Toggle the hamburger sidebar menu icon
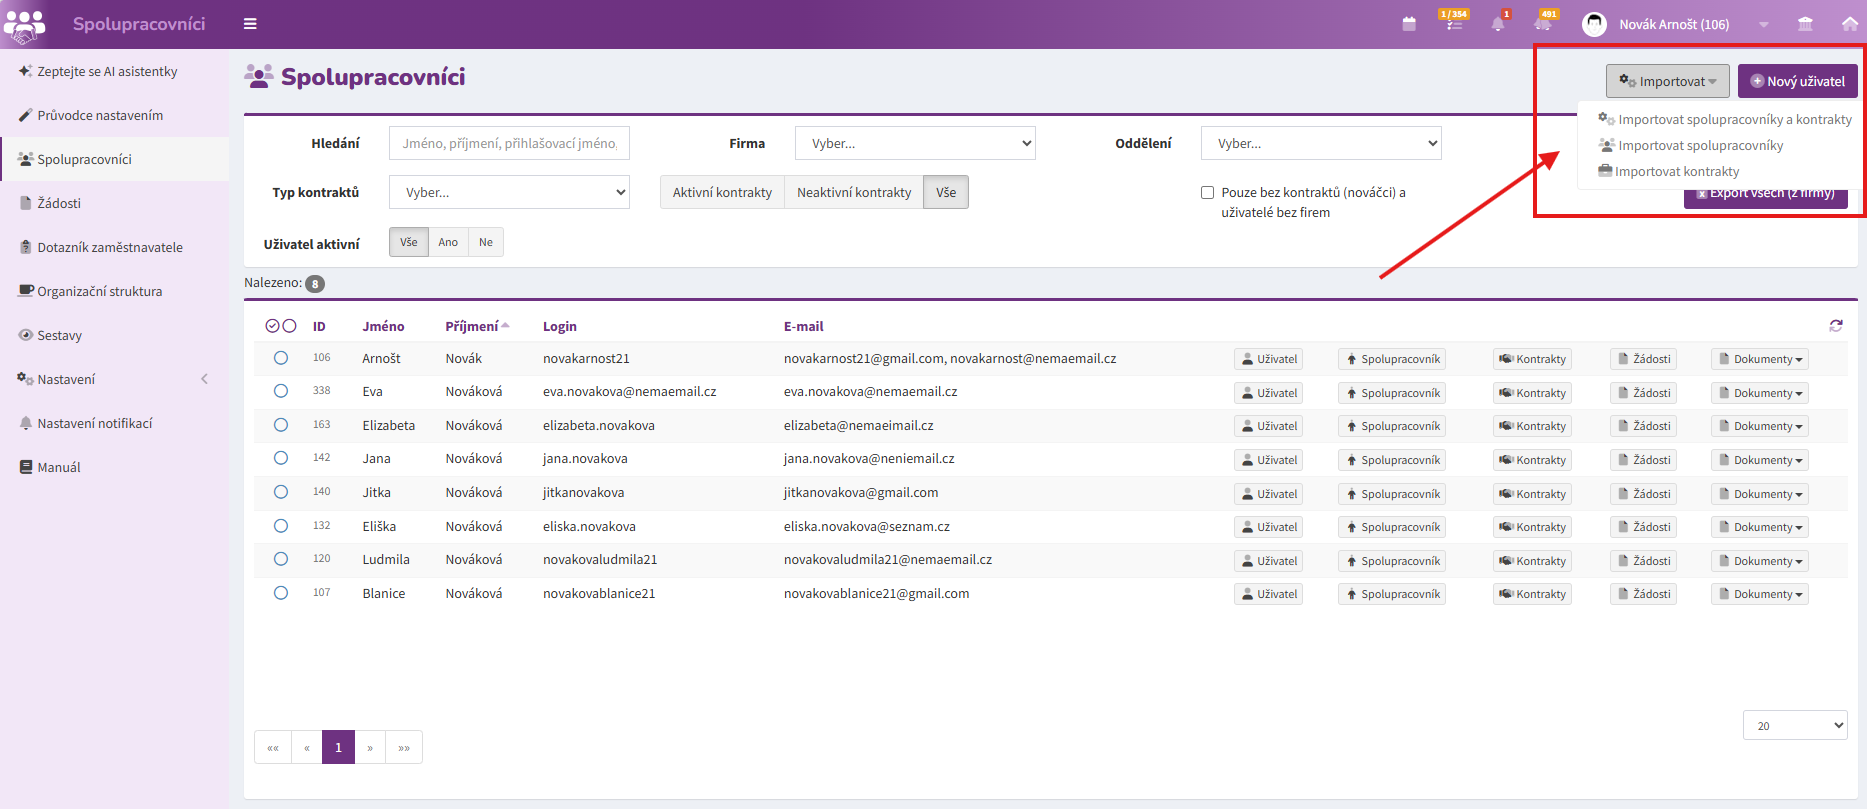The width and height of the screenshot is (1867, 809). [250, 24]
